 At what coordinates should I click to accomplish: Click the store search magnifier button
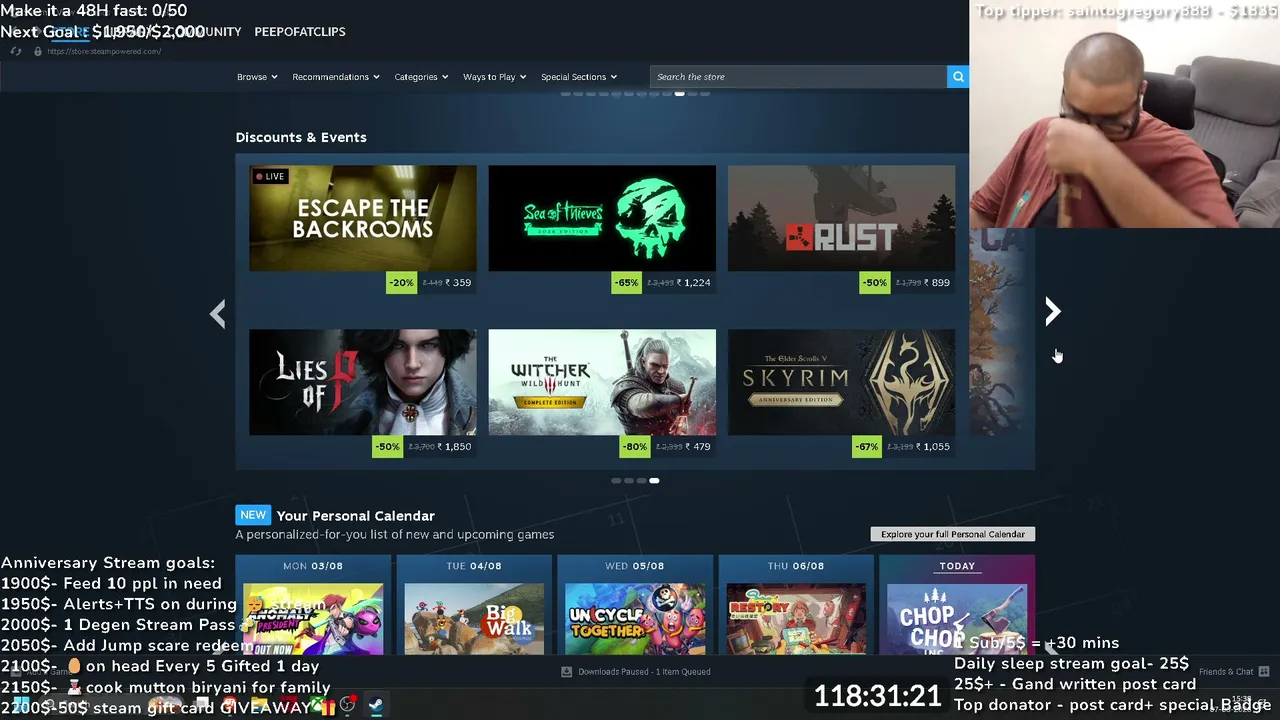tap(958, 77)
